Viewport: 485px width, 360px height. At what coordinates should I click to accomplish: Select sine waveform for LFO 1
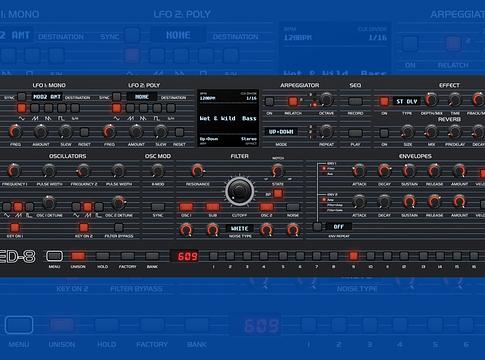(x=22, y=108)
